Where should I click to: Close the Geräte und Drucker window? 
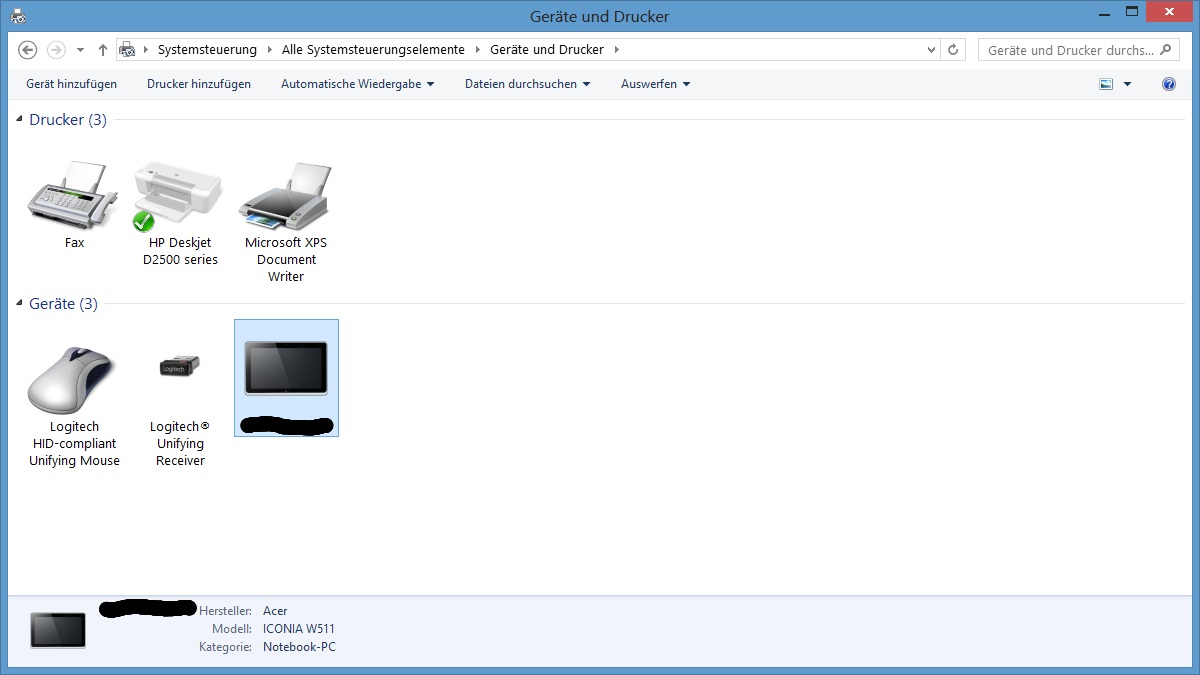(1168, 12)
